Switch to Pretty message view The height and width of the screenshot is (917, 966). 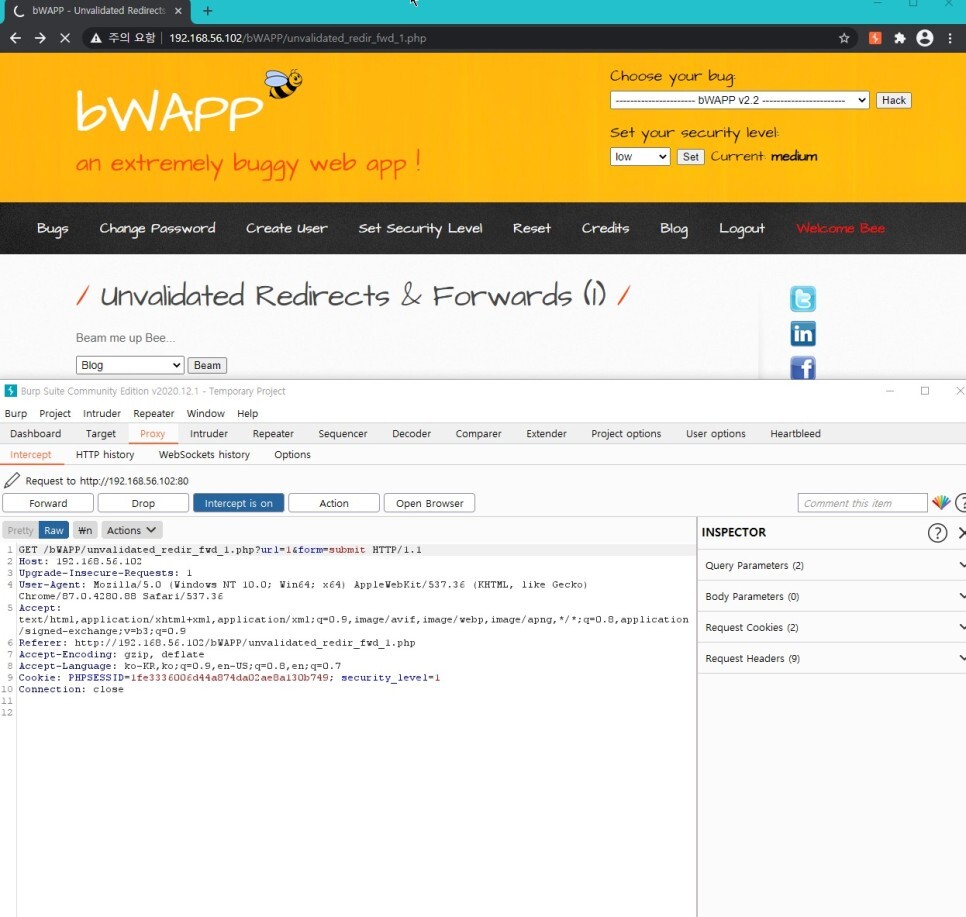(20, 530)
